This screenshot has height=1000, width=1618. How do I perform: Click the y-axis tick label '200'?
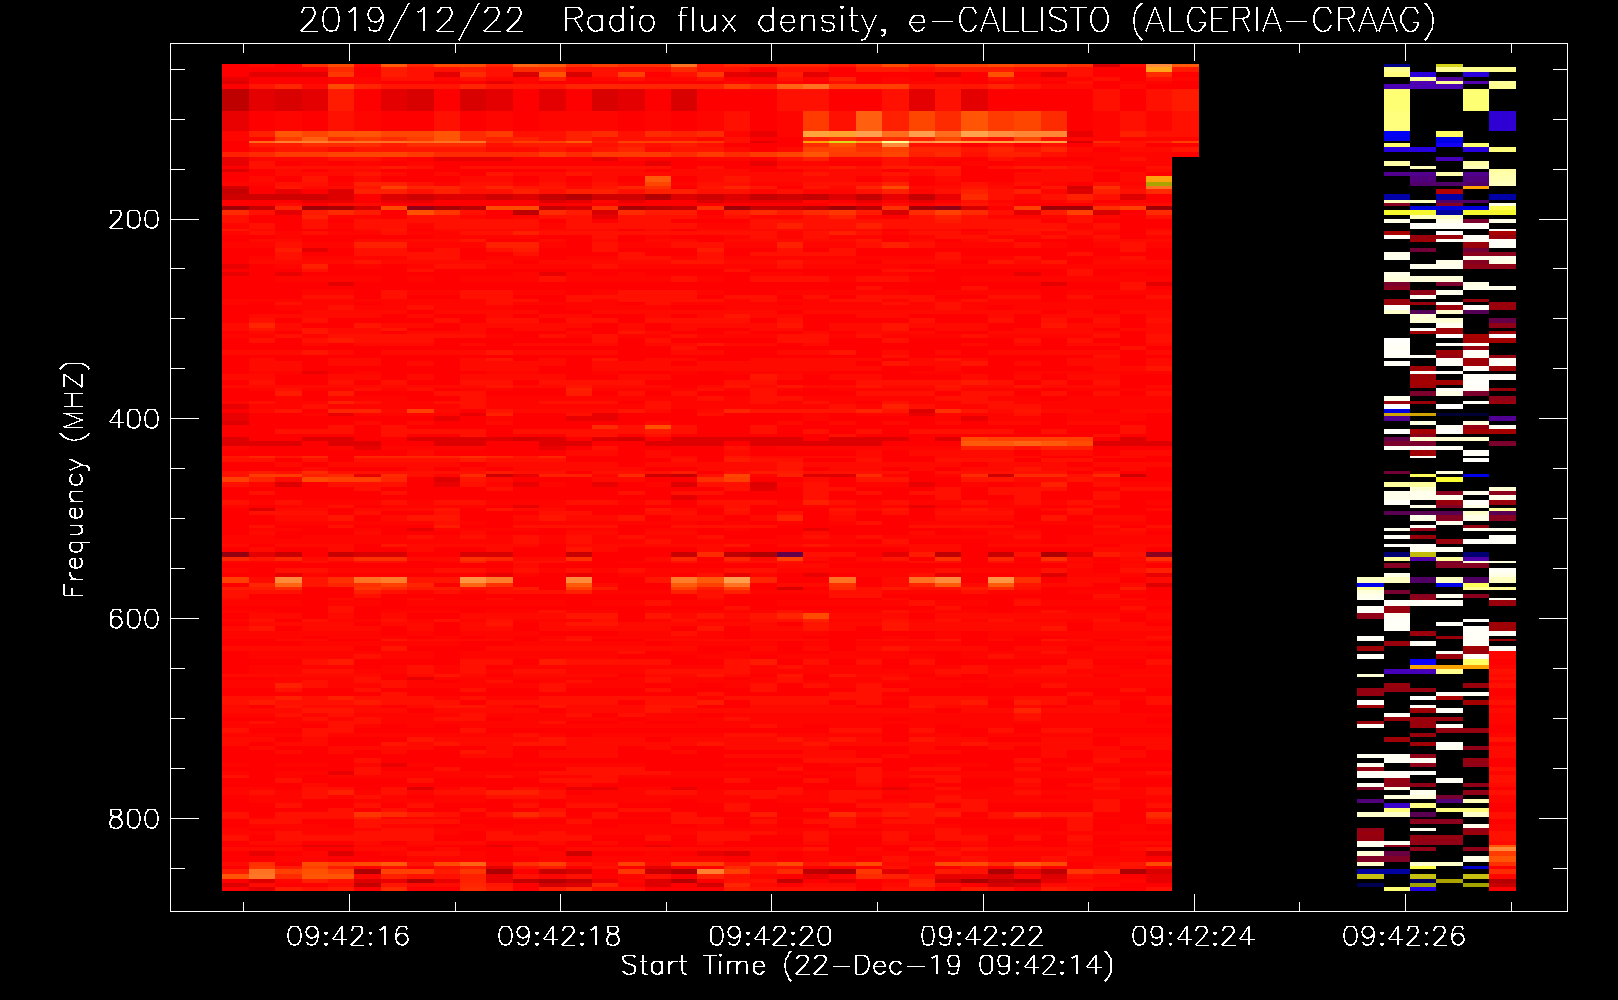tap(134, 220)
